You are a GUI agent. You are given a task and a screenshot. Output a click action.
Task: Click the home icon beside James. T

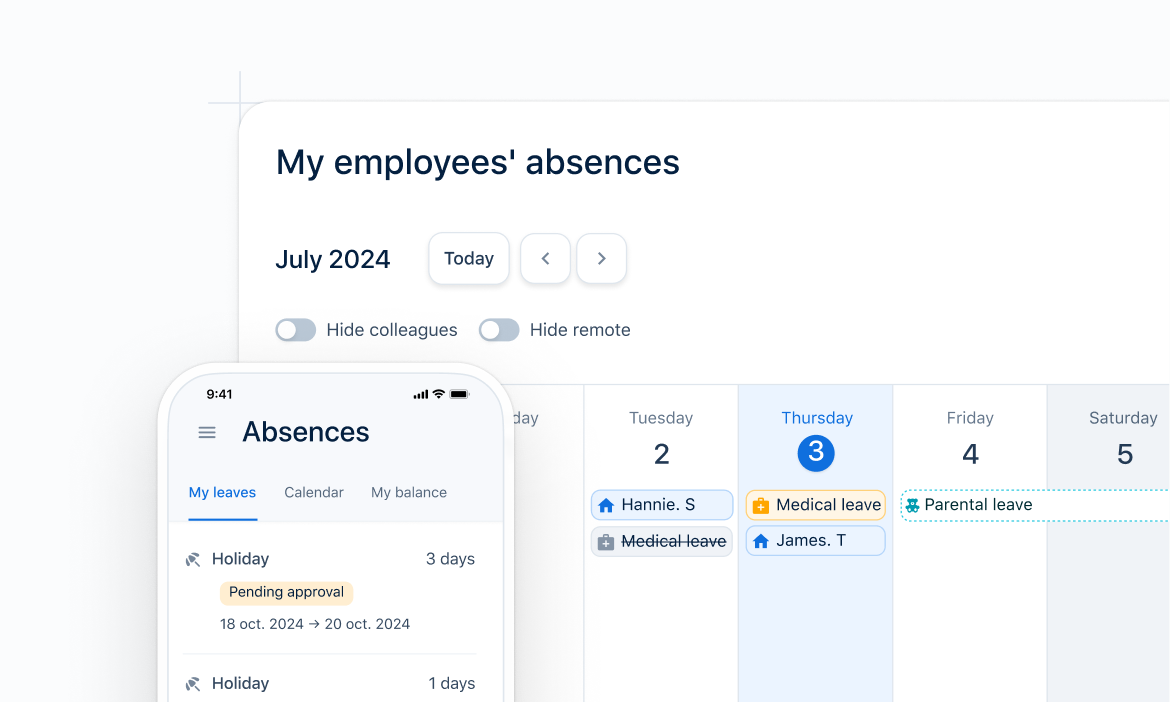coord(761,541)
